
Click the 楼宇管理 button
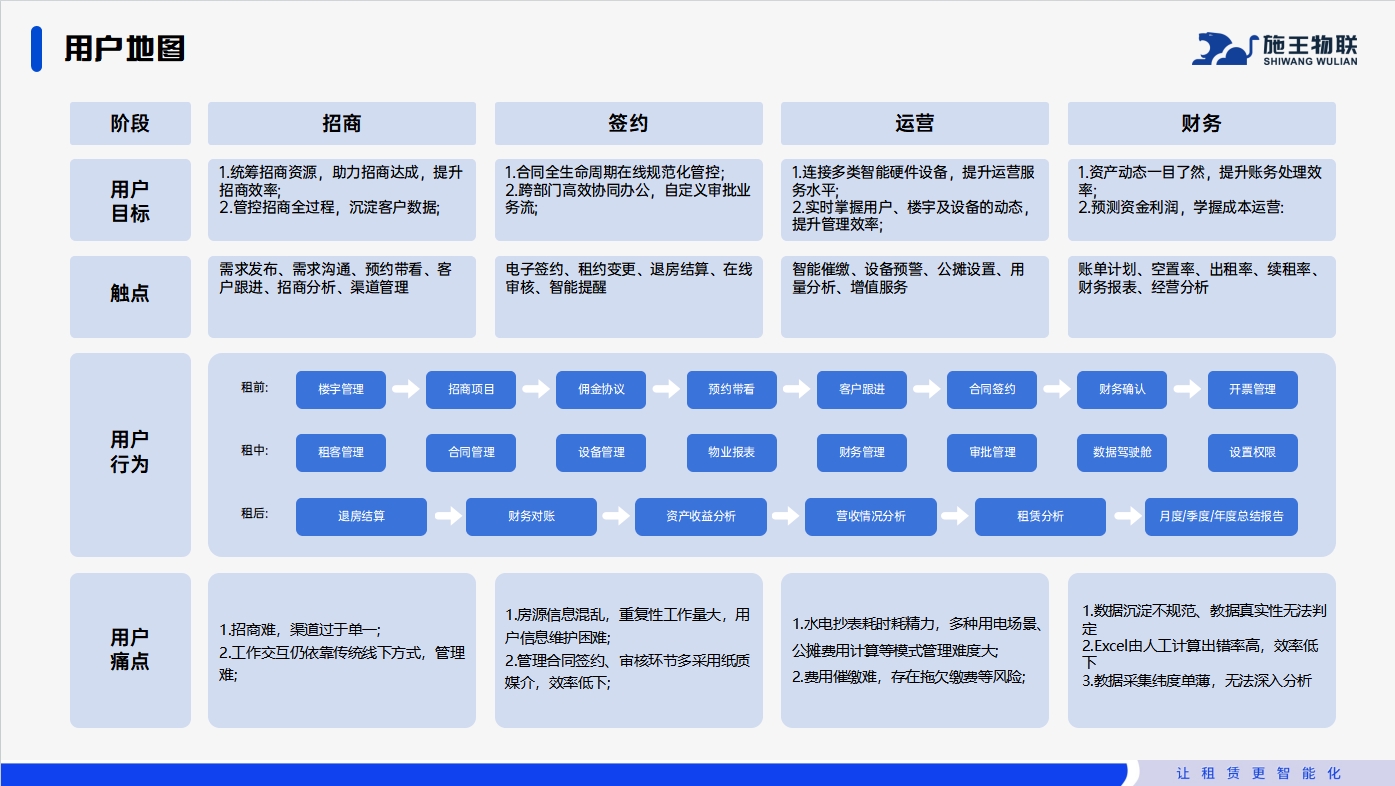[341, 390]
